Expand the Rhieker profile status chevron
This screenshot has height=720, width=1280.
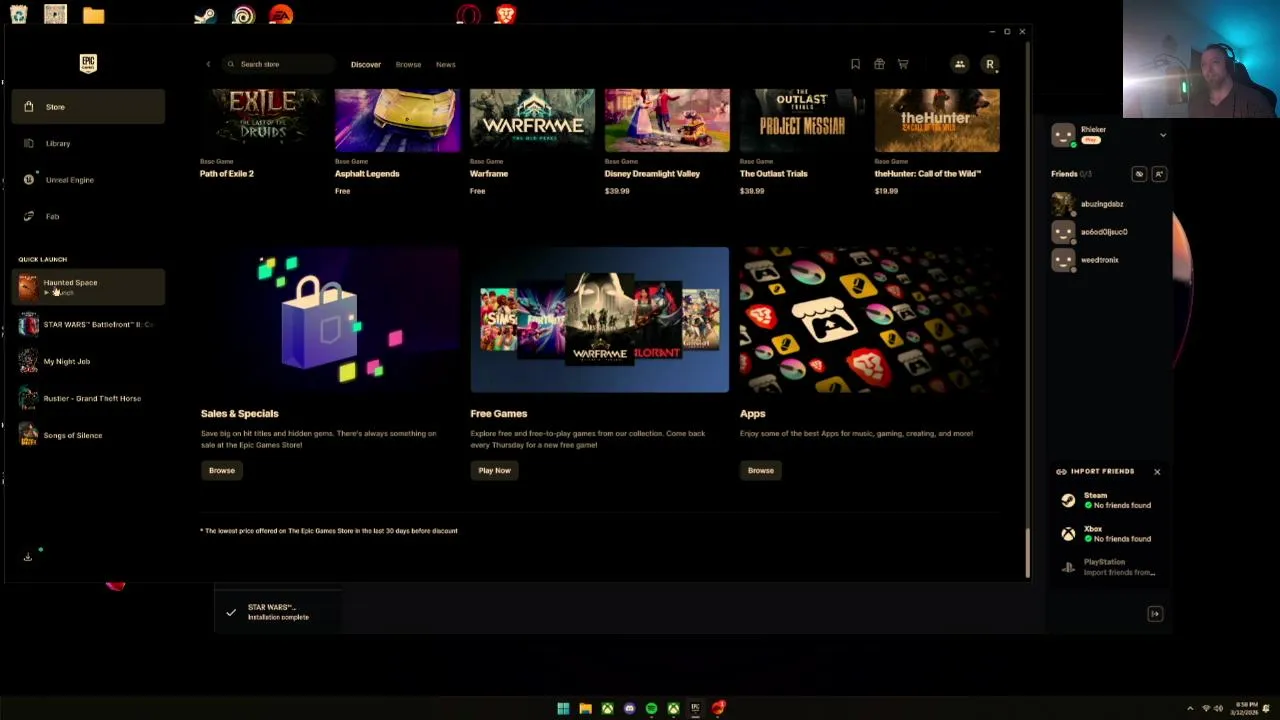(x=1162, y=135)
